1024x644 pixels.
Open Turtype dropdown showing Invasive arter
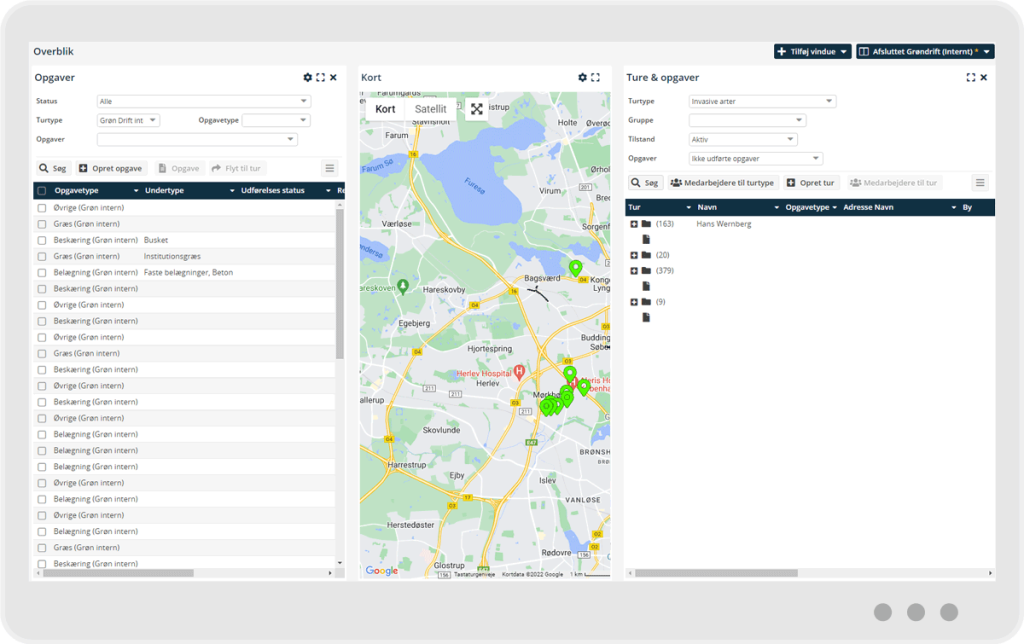pyautogui.click(x=762, y=101)
